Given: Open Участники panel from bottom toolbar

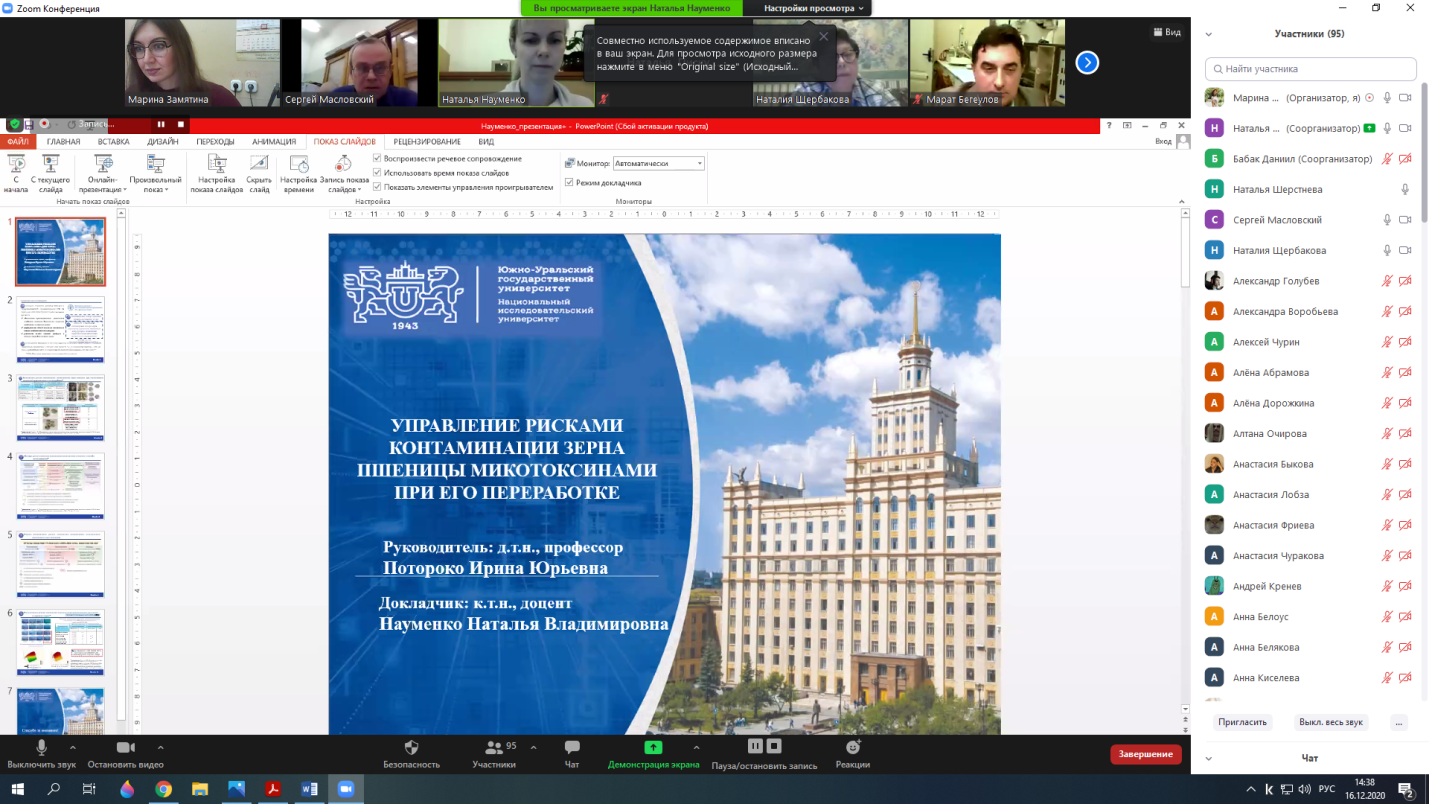Looking at the screenshot, I should [x=493, y=748].
